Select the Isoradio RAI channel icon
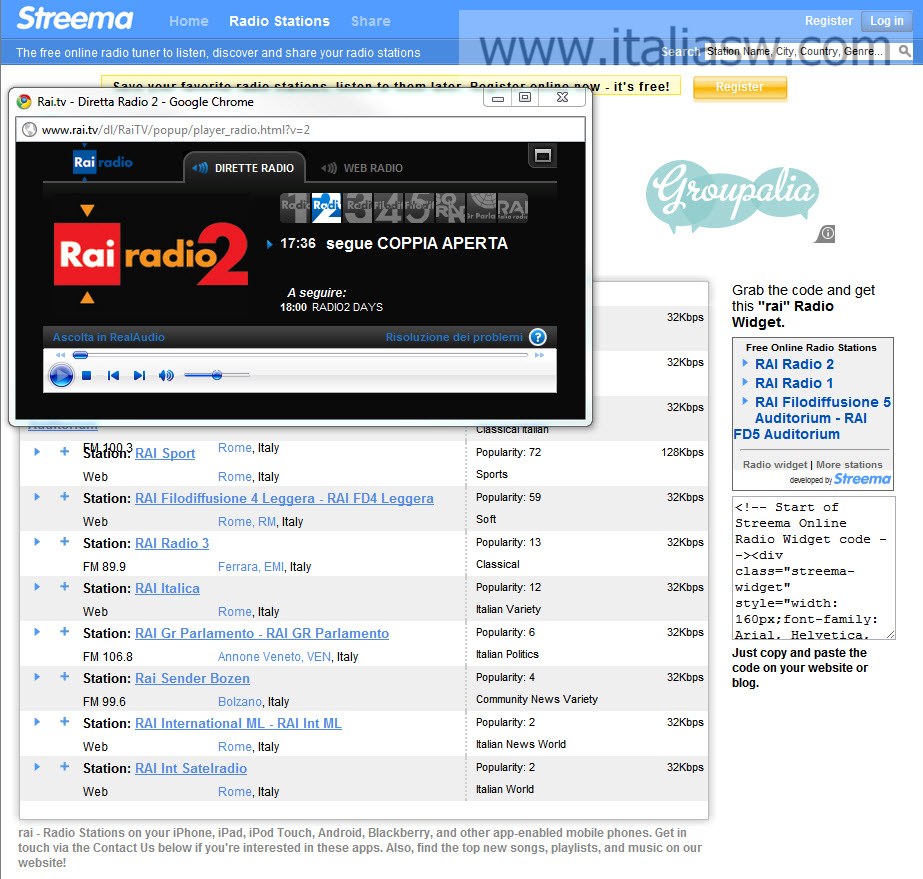This screenshot has width=923, height=879. 512,208
